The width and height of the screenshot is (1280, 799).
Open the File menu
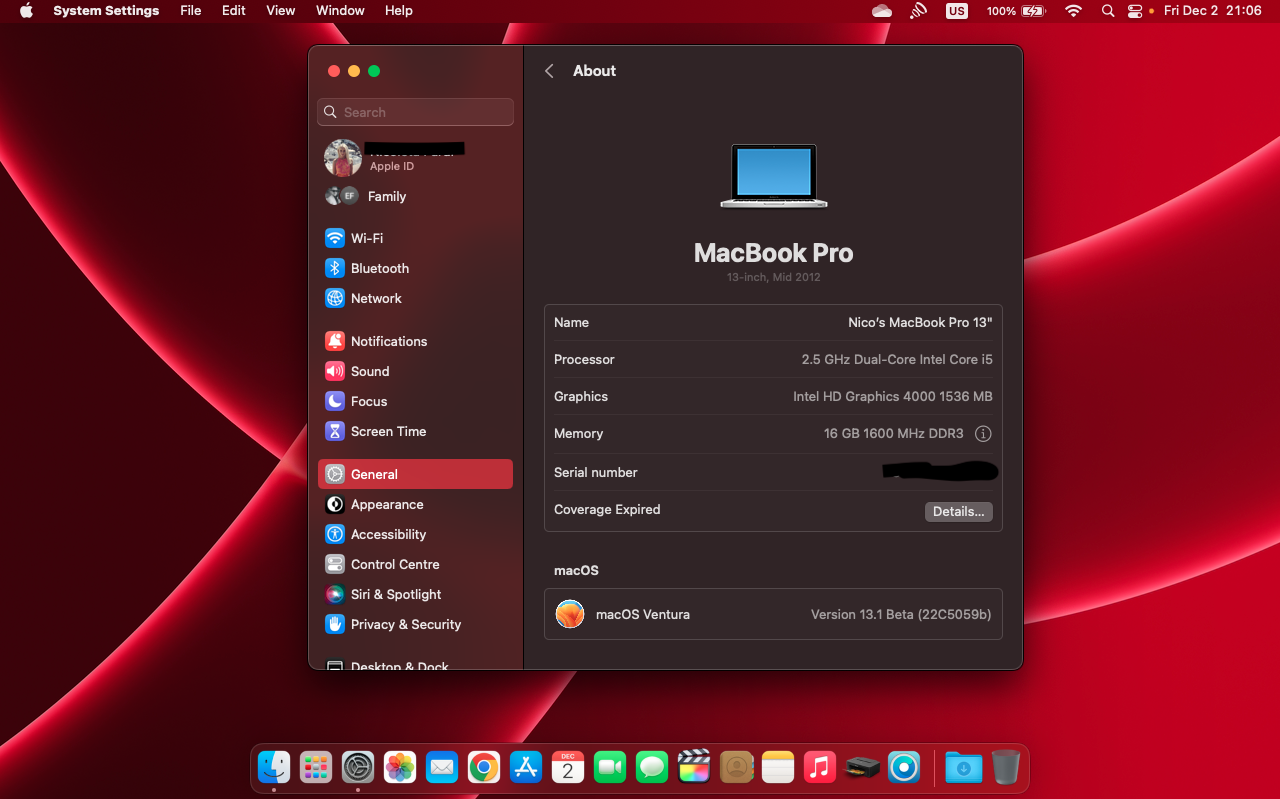point(190,11)
